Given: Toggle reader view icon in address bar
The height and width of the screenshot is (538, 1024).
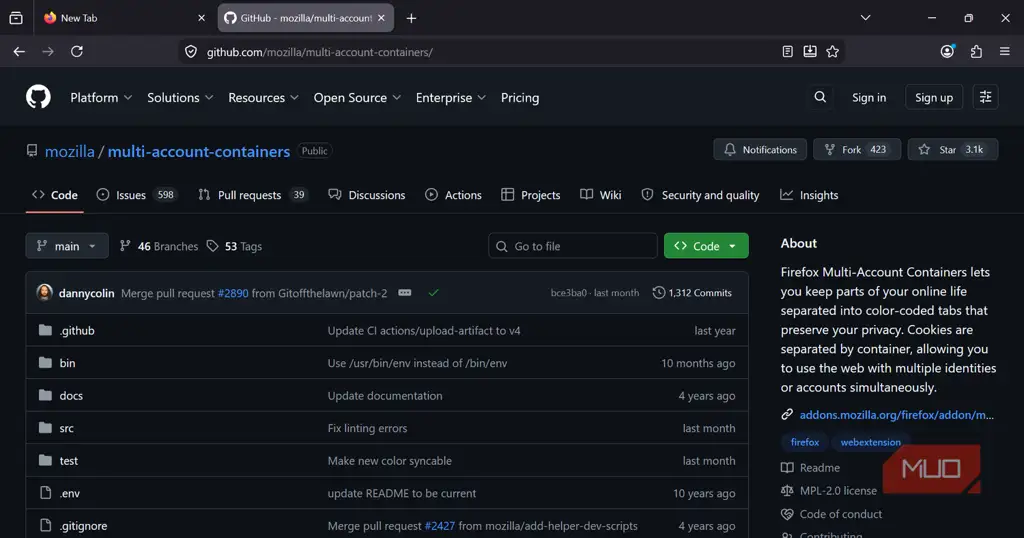Looking at the screenshot, I should (x=788, y=52).
